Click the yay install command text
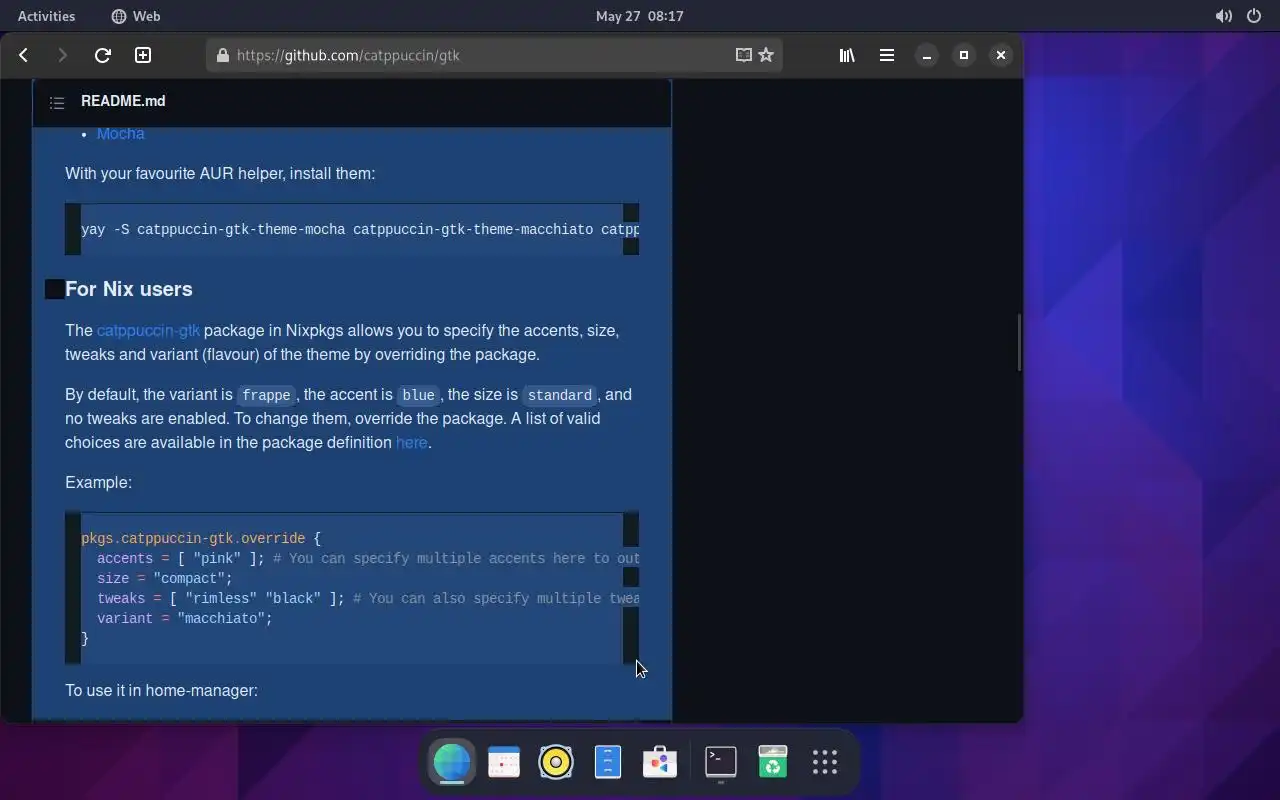This screenshot has width=1280, height=800. [360, 229]
